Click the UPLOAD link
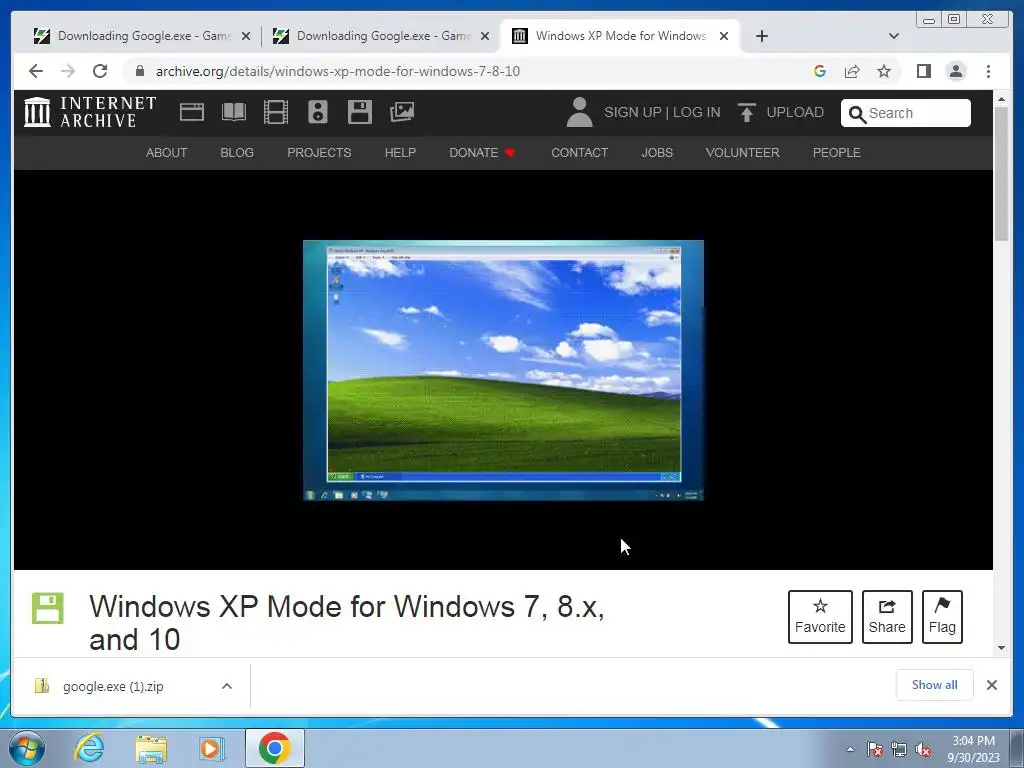Viewport: 1024px width, 768px height. click(795, 112)
